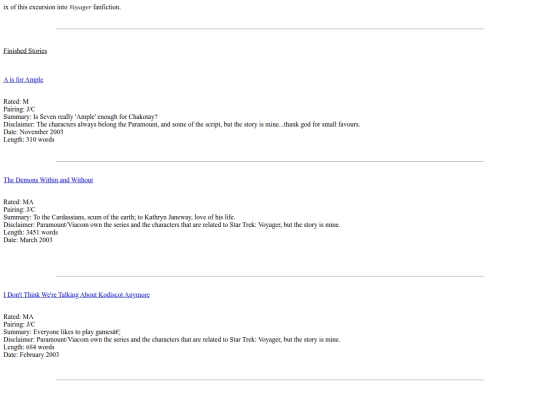Open the Kodiscot story link

(x=76, y=294)
